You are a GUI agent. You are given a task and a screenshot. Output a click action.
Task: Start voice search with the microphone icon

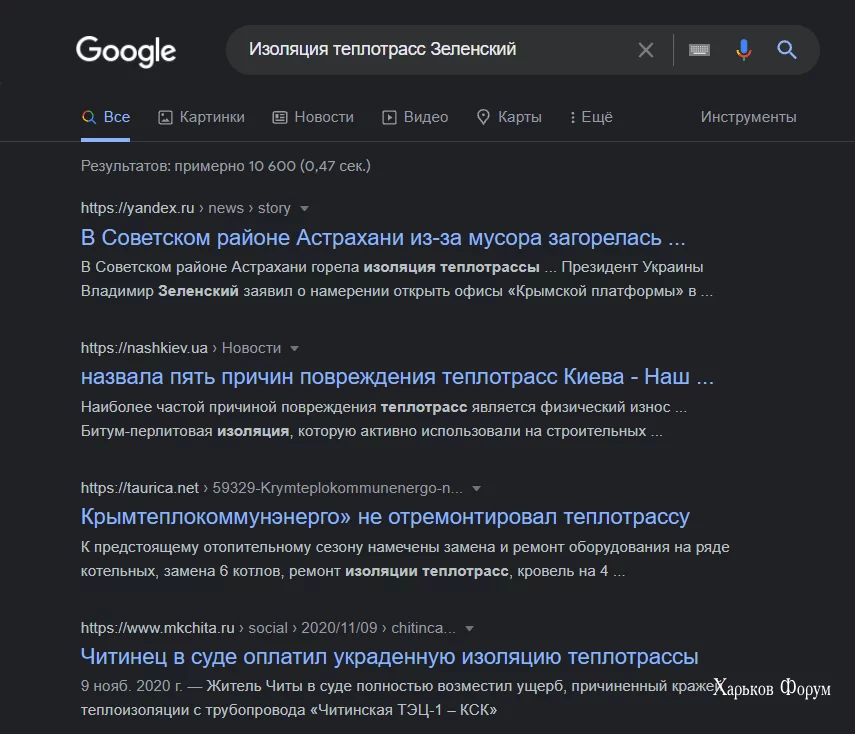(x=744, y=50)
